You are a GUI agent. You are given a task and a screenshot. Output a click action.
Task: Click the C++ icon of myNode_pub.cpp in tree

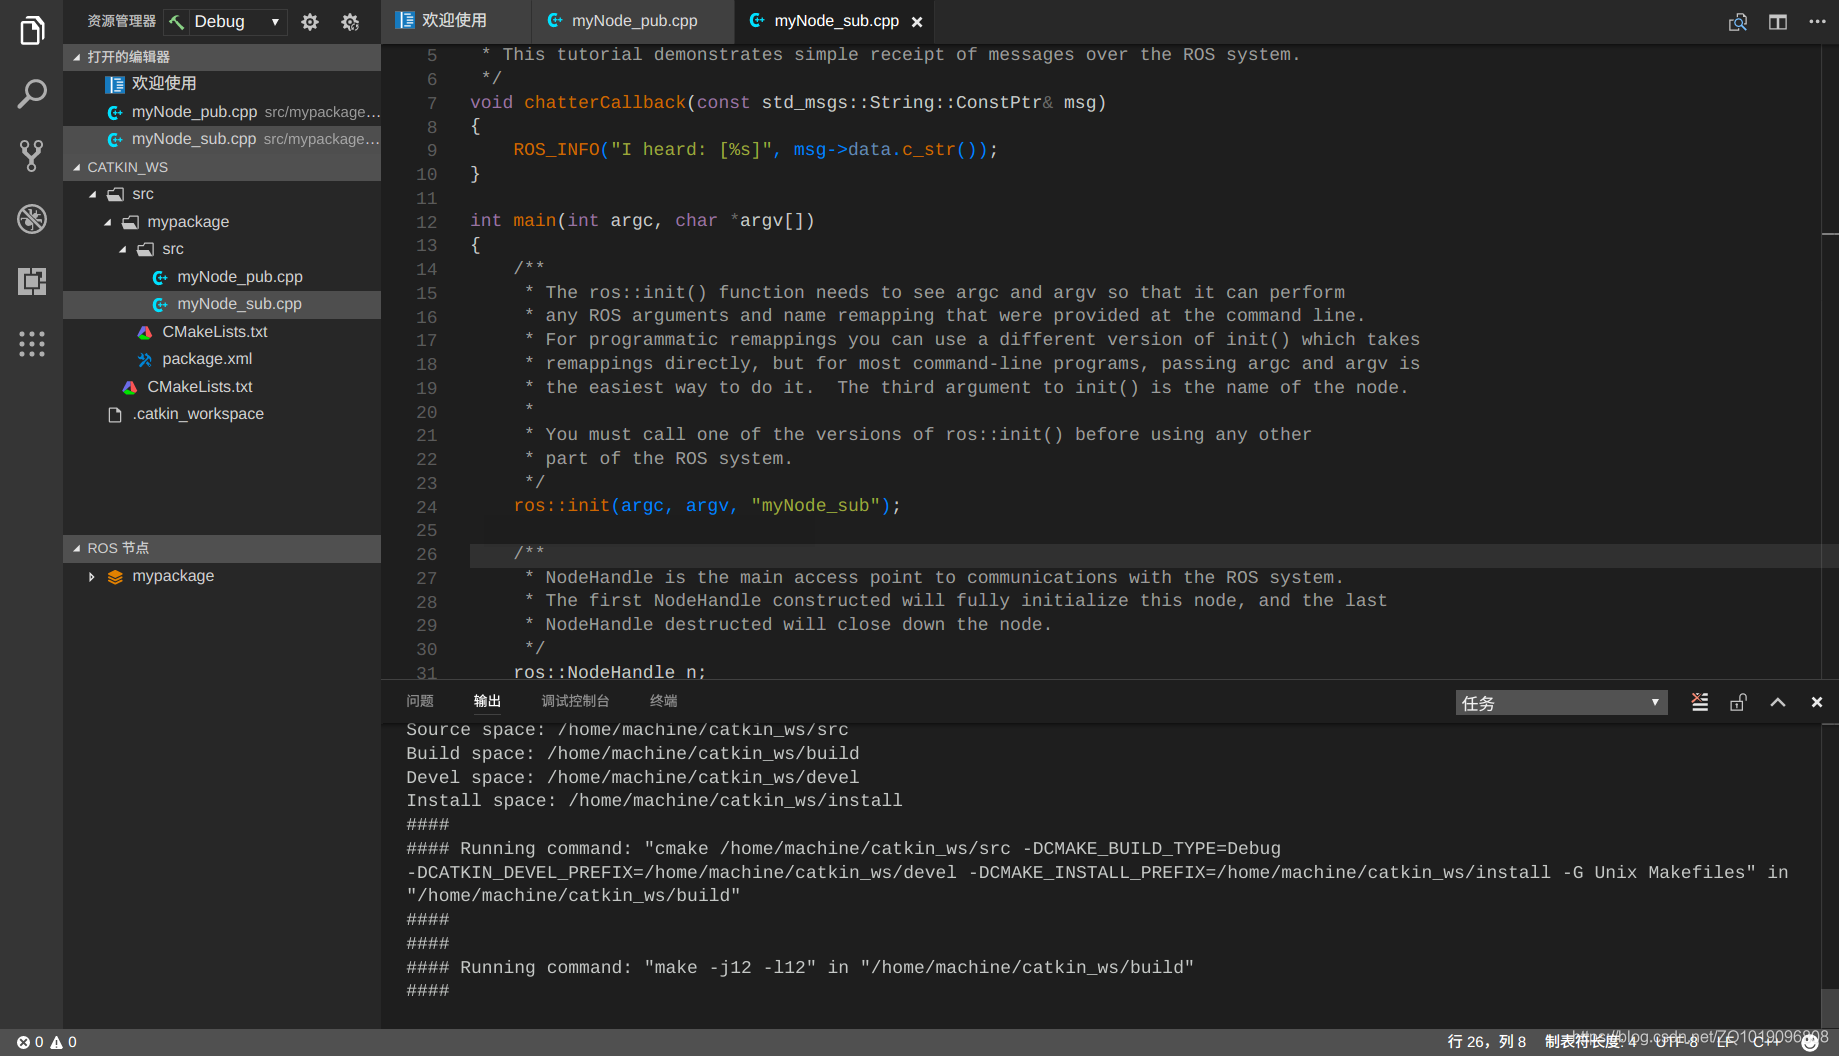coord(159,277)
